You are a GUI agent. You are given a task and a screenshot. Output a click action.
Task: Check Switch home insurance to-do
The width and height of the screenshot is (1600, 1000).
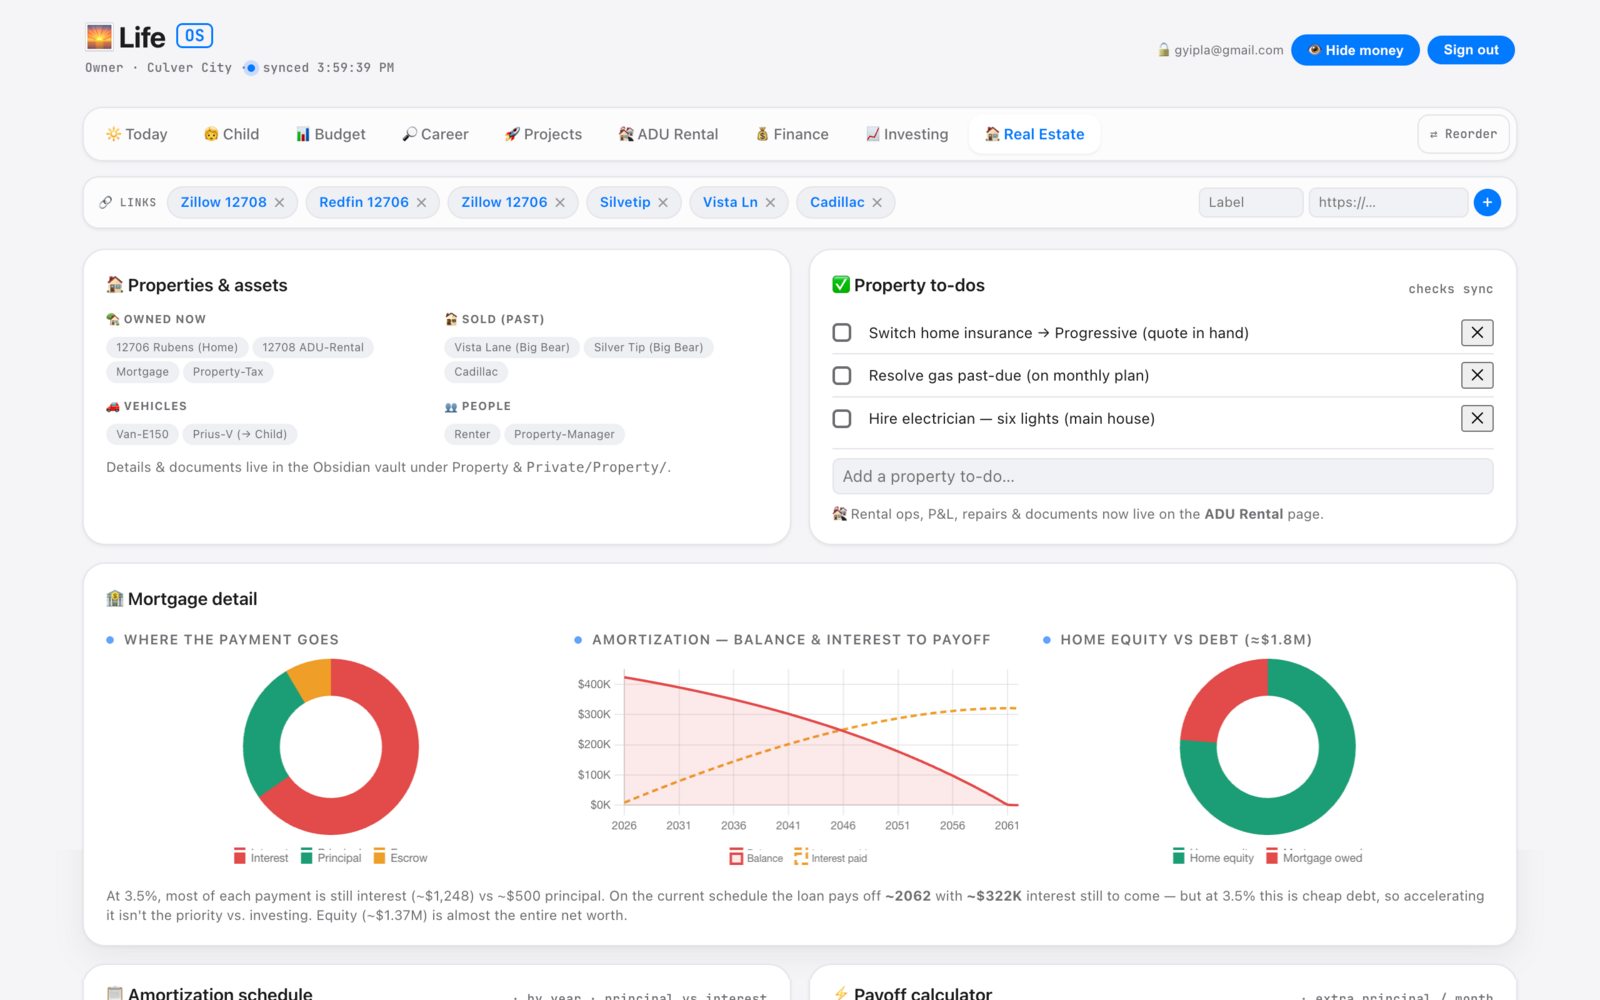(842, 332)
